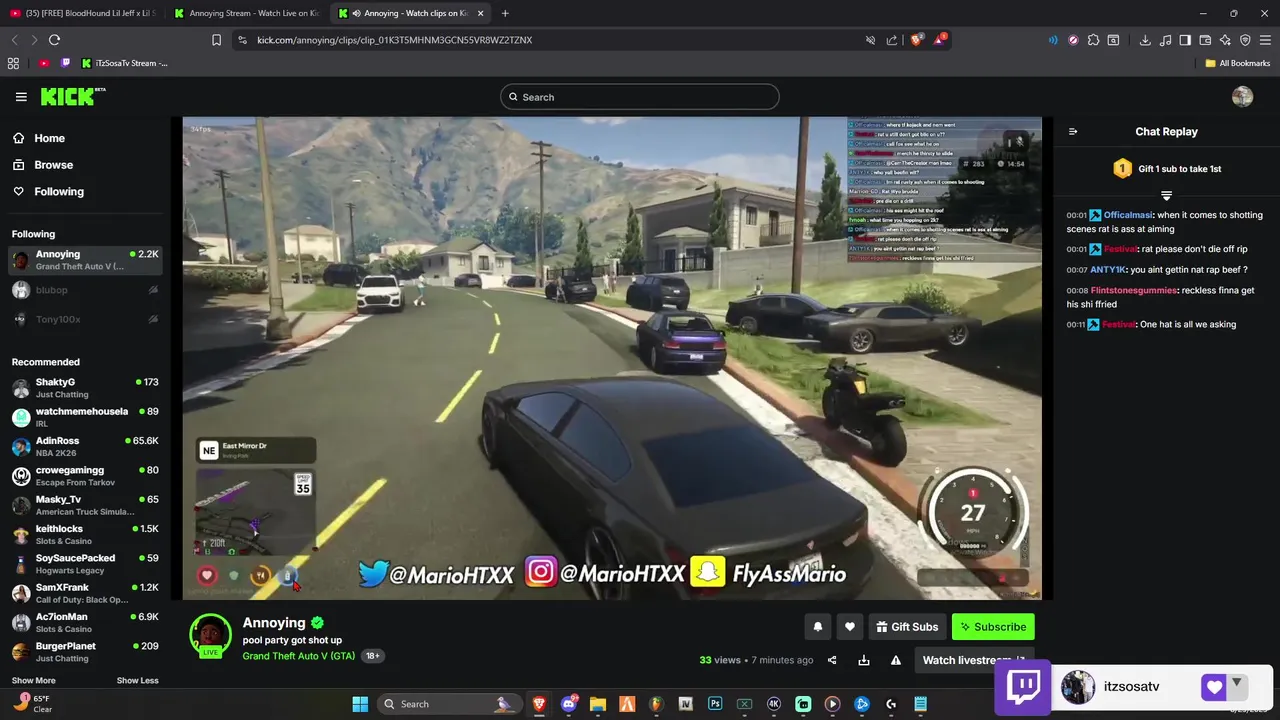The height and width of the screenshot is (720, 1280).
Task: Click the Officalmasi username in chat replay
Action: pos(1128,215)
